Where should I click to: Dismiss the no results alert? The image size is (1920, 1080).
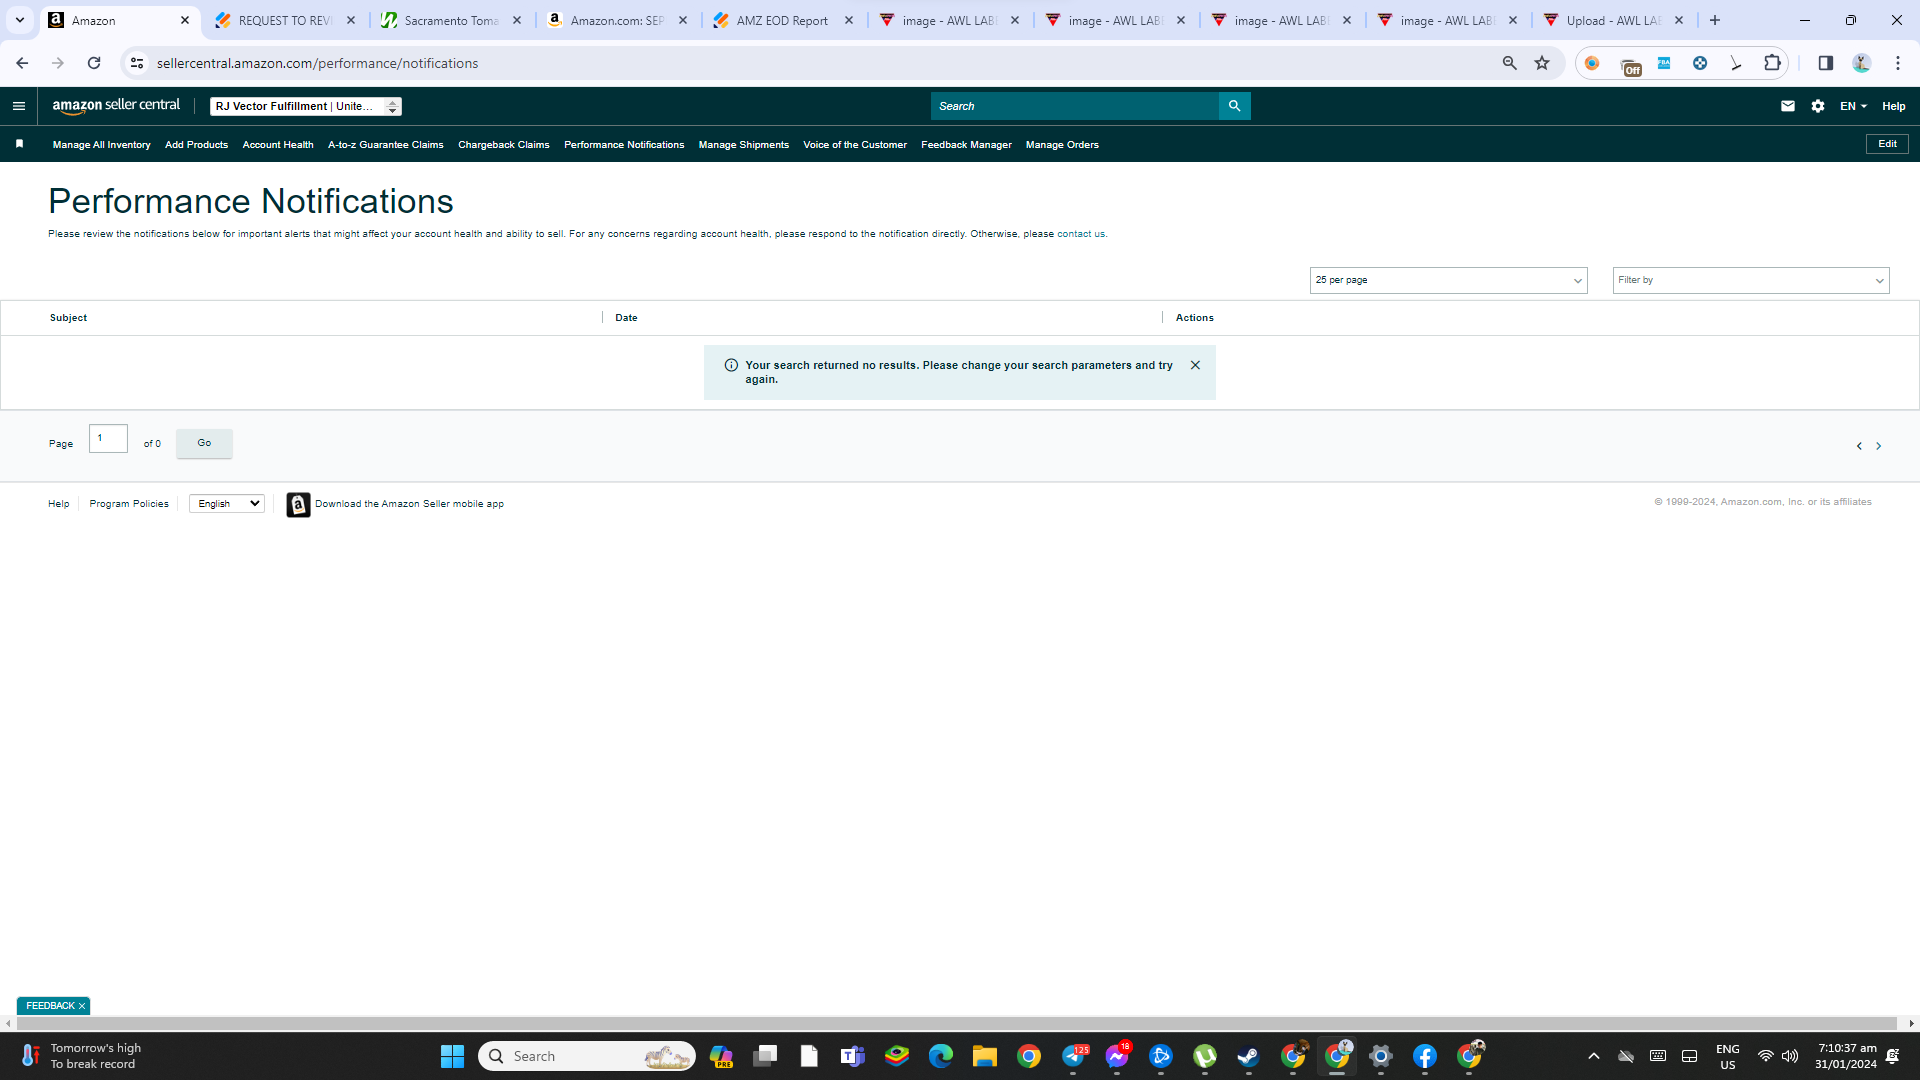tap(1195, 365)
